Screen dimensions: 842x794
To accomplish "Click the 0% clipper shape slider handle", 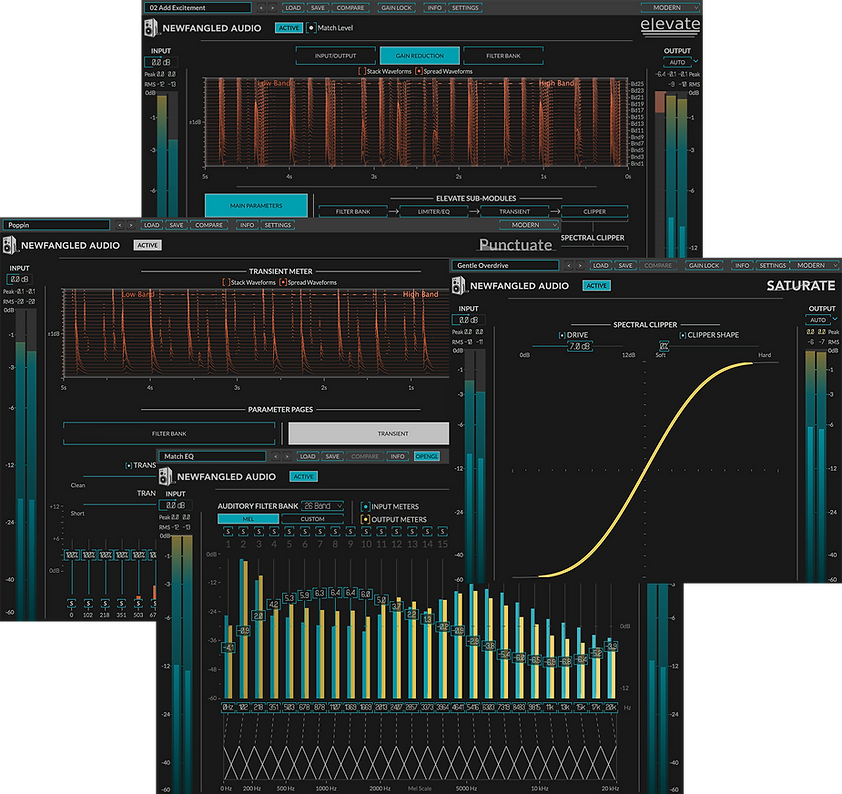I will tap(664, 346).
